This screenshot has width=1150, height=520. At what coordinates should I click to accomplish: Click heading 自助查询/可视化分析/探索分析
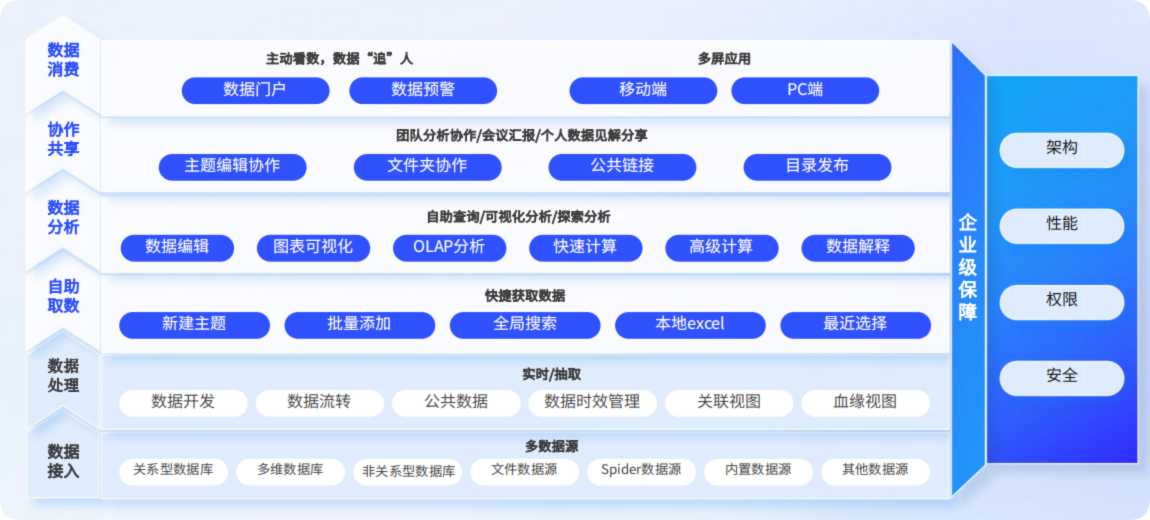519,217
